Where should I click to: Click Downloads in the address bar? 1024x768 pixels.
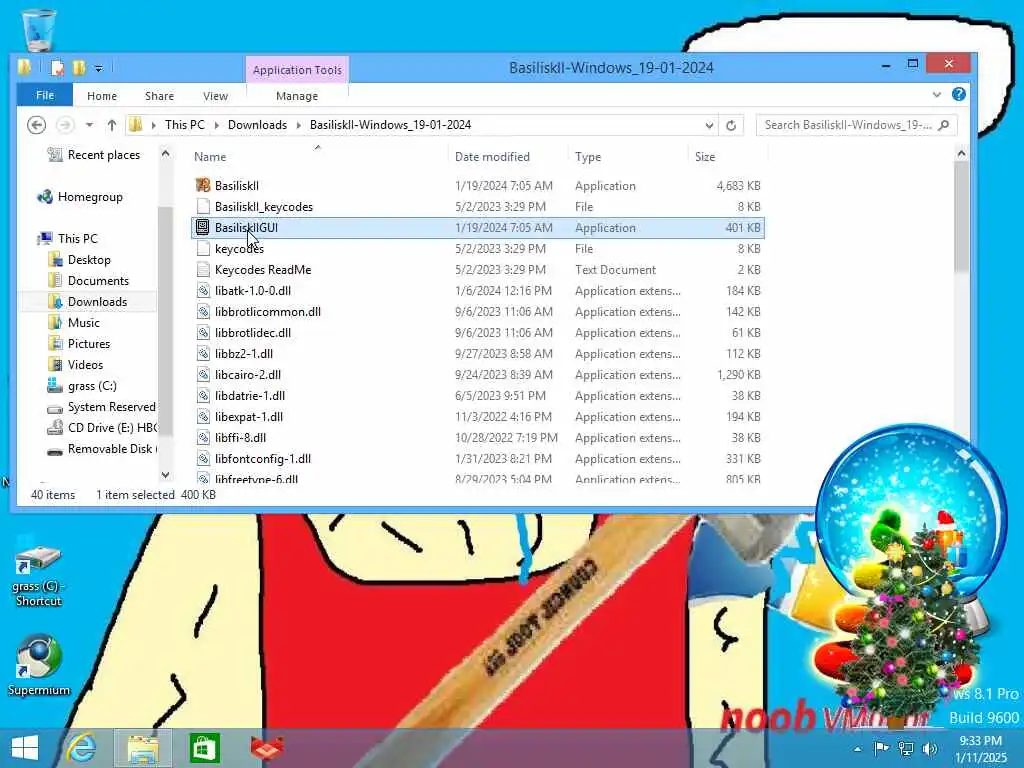[x=257, y=125]
